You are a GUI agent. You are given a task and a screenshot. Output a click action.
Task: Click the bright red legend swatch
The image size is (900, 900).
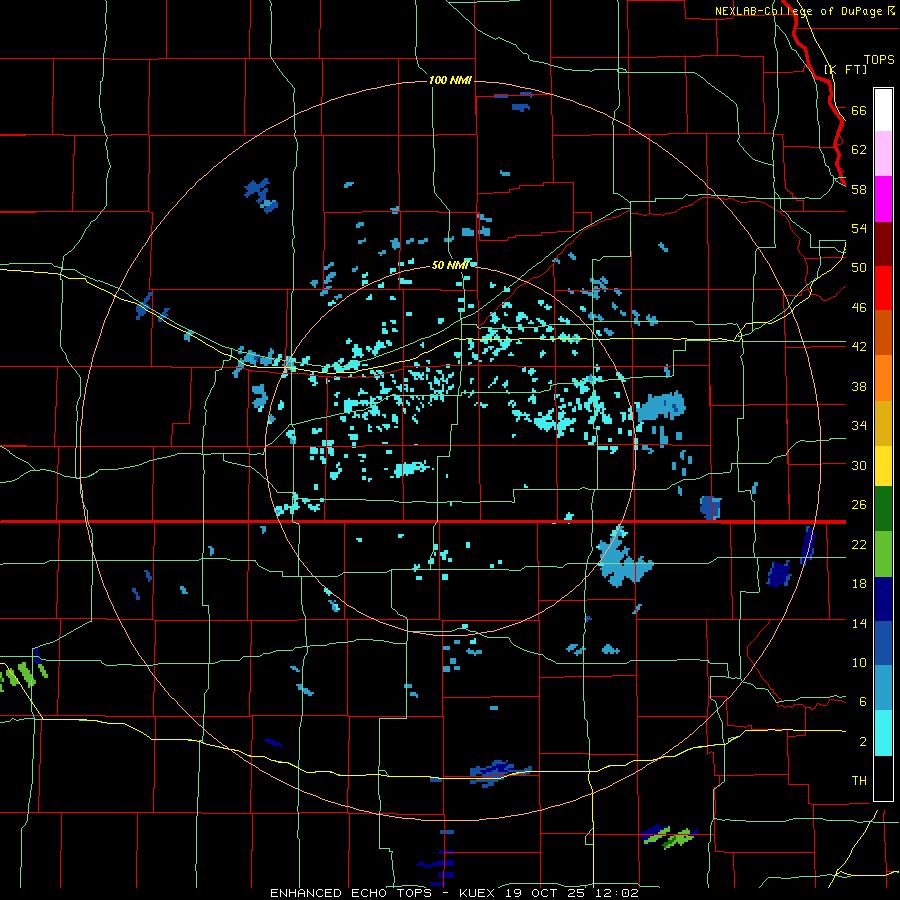(x=883, y=288)
